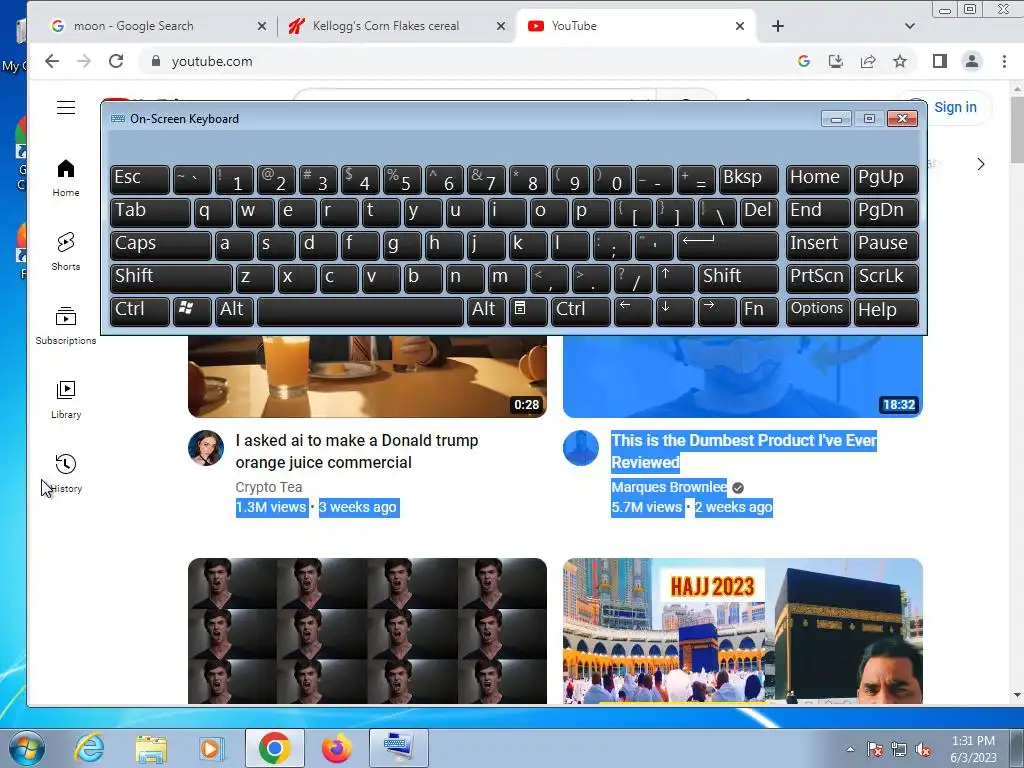1024x768 pixels.
Task: Click the up arrow key on keyboard
Action: (x=675, y=278)
